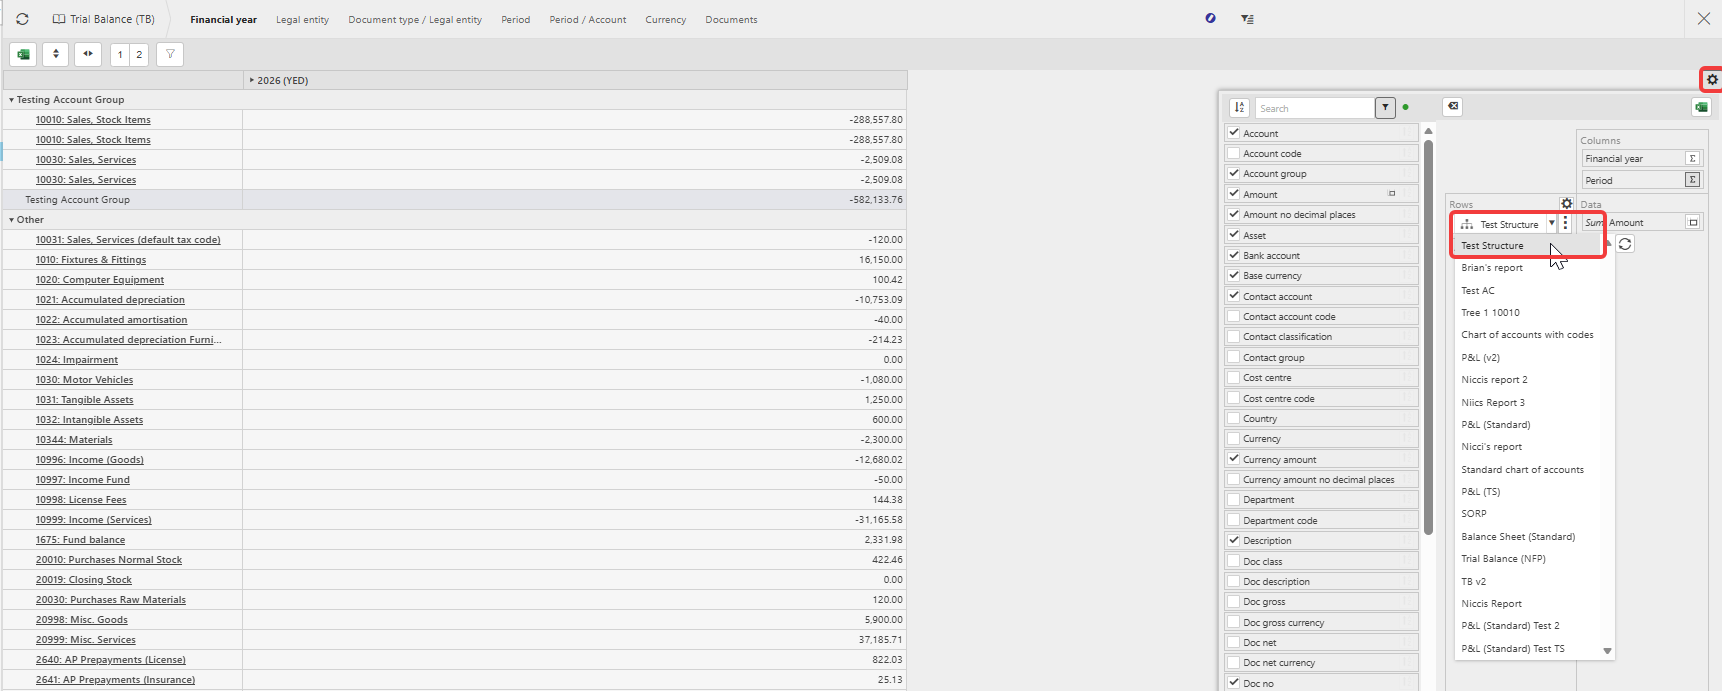Click sigma icon on Financial year column

tap(1692, 158)
